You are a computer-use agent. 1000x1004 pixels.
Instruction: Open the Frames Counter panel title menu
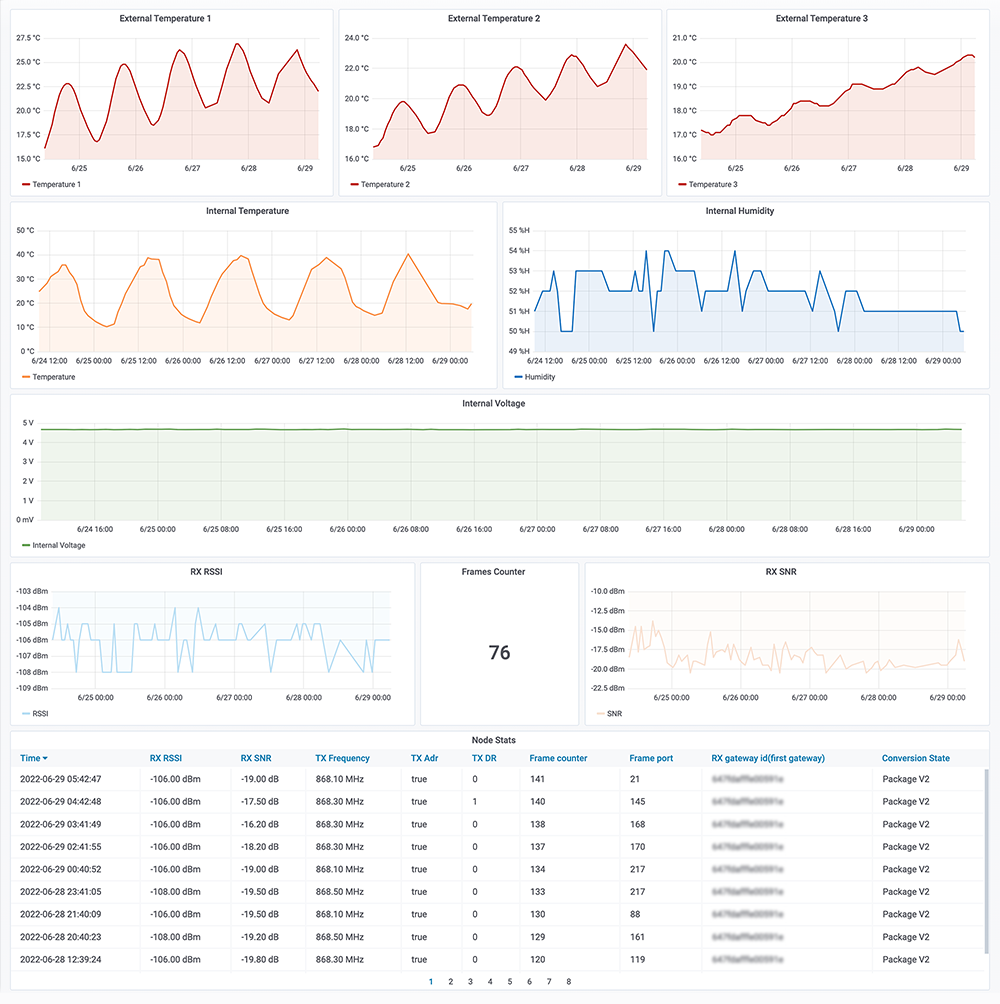tap(493, 572)
